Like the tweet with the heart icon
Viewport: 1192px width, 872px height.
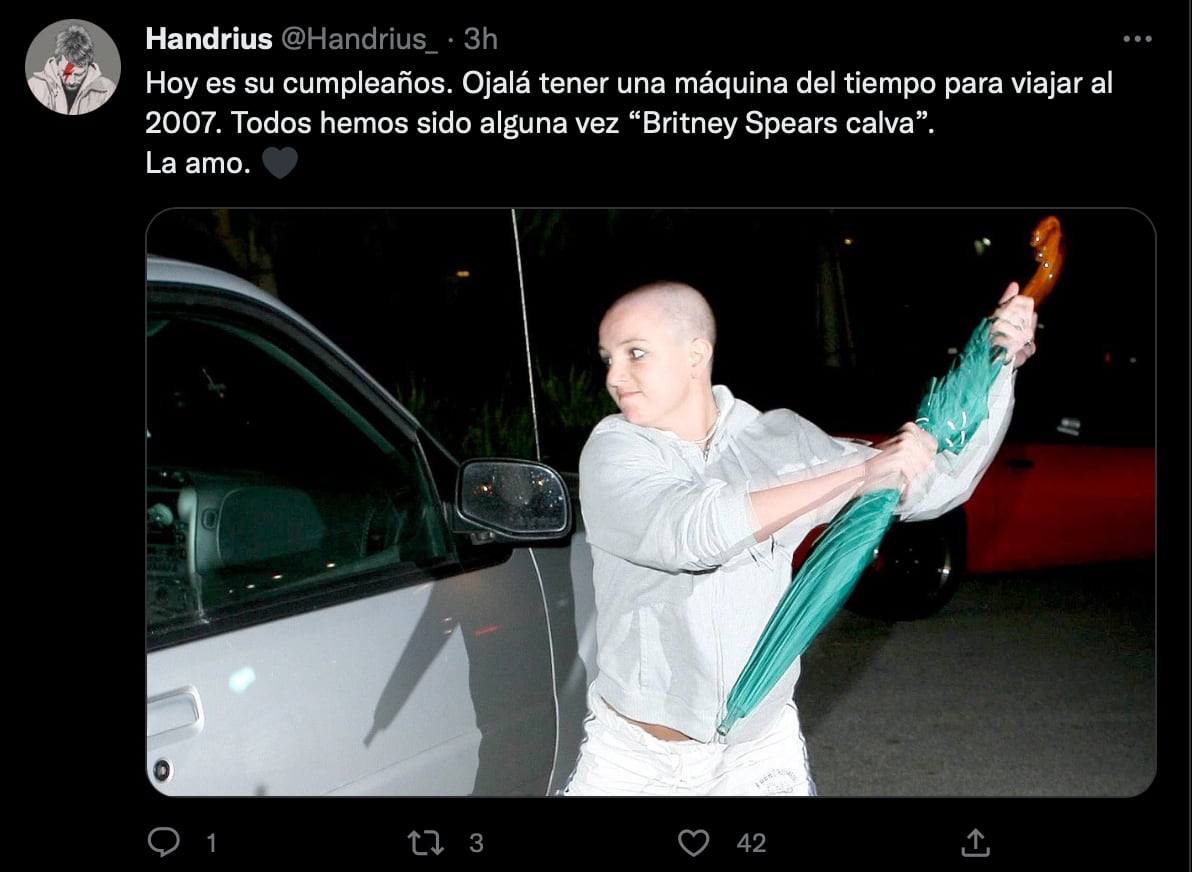[x=693, y=842]
